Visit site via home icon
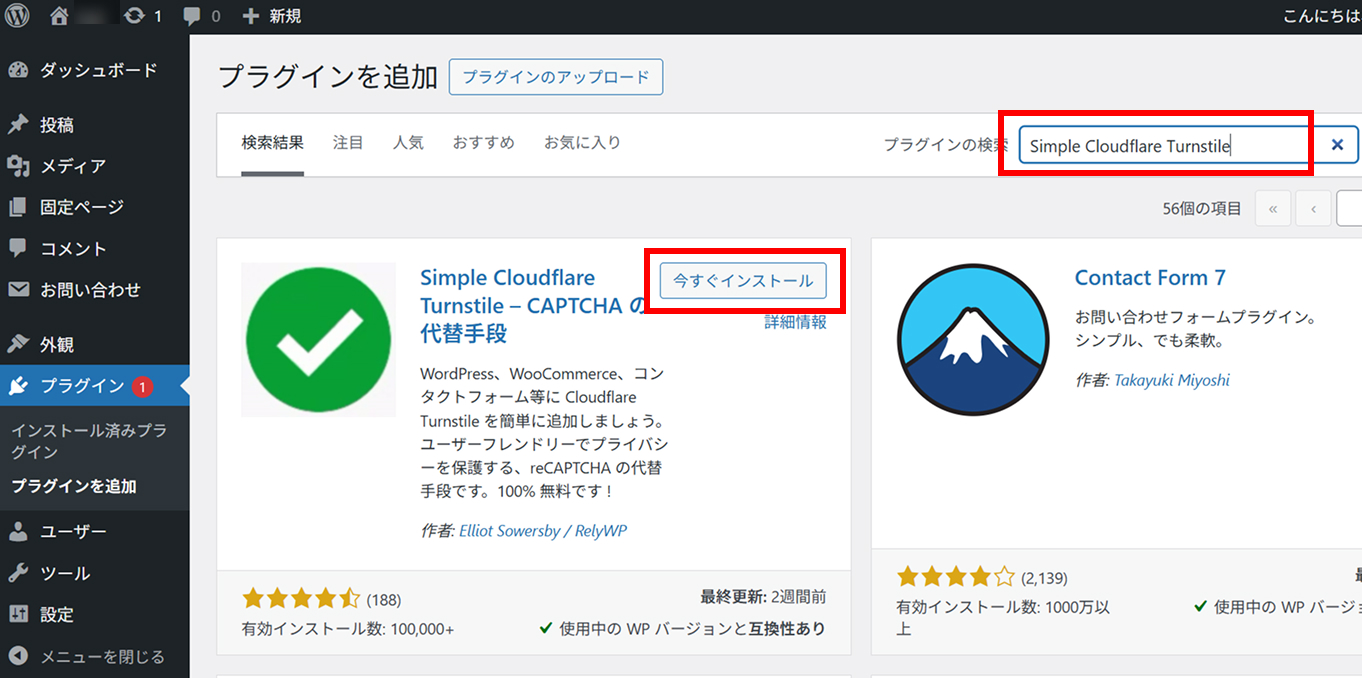This screenshot has width=1362, height=678. pyautogui.click(x=59, y=16)
